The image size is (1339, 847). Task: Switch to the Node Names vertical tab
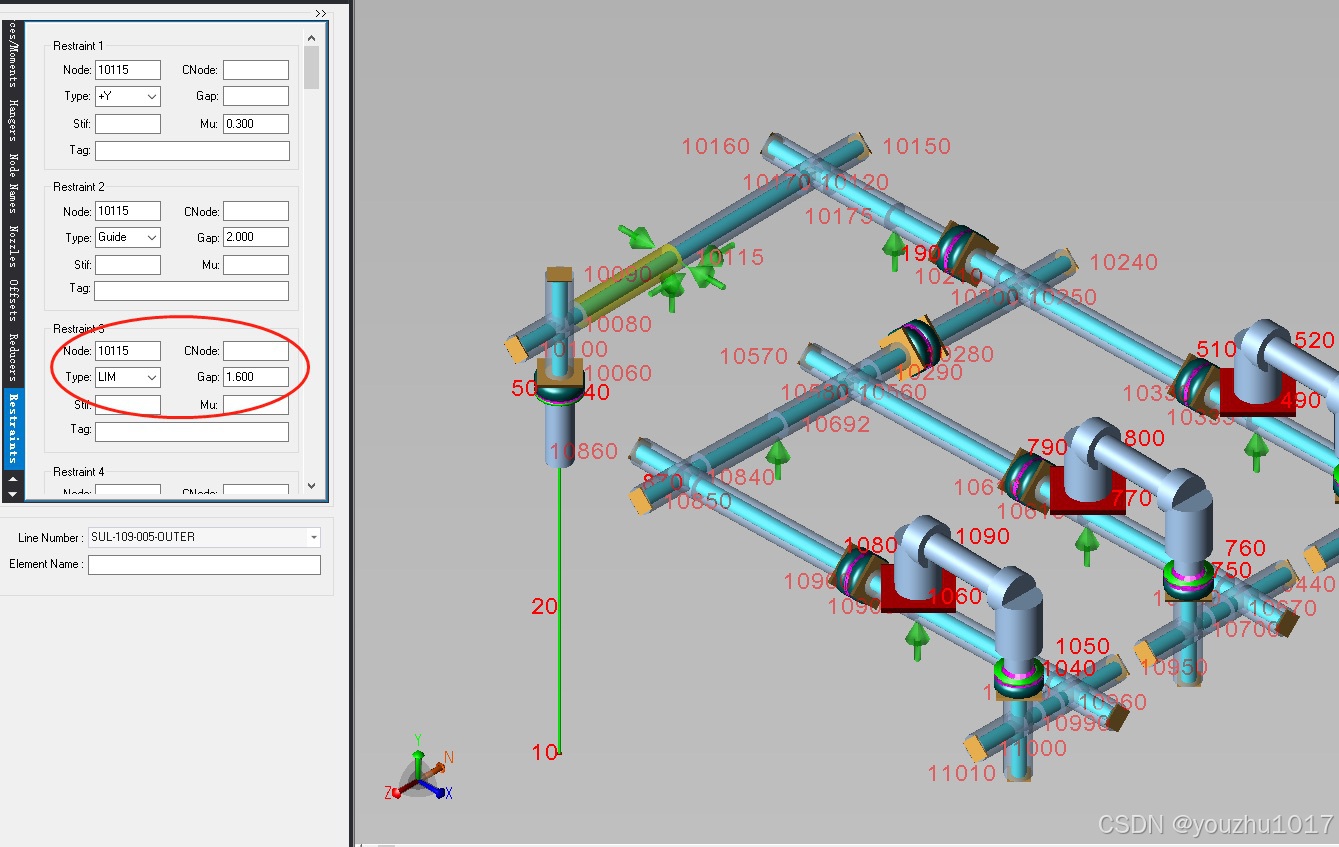12,183
